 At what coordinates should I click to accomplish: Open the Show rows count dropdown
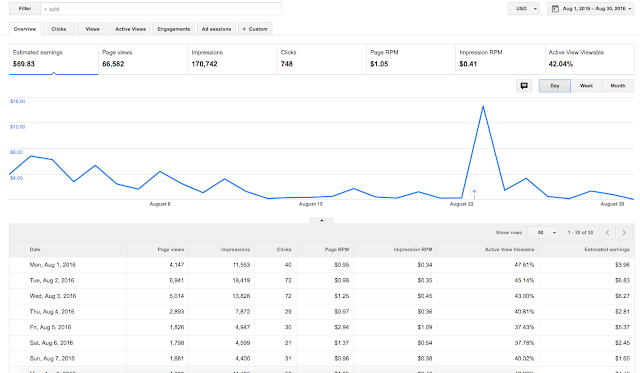543,233
